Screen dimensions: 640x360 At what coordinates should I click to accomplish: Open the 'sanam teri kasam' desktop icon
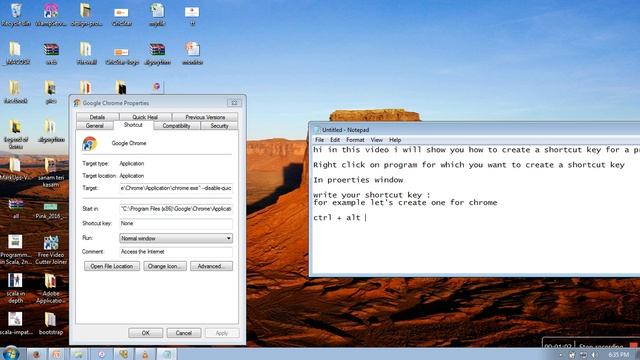coord(51,172)
